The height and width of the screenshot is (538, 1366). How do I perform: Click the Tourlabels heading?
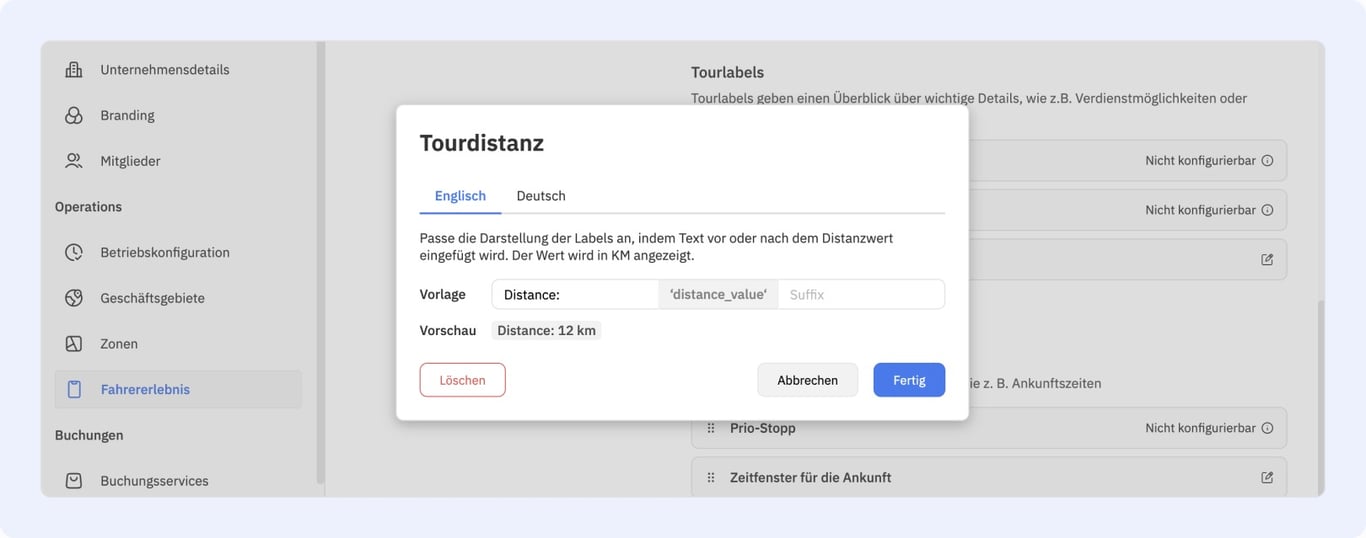(727, 72)
